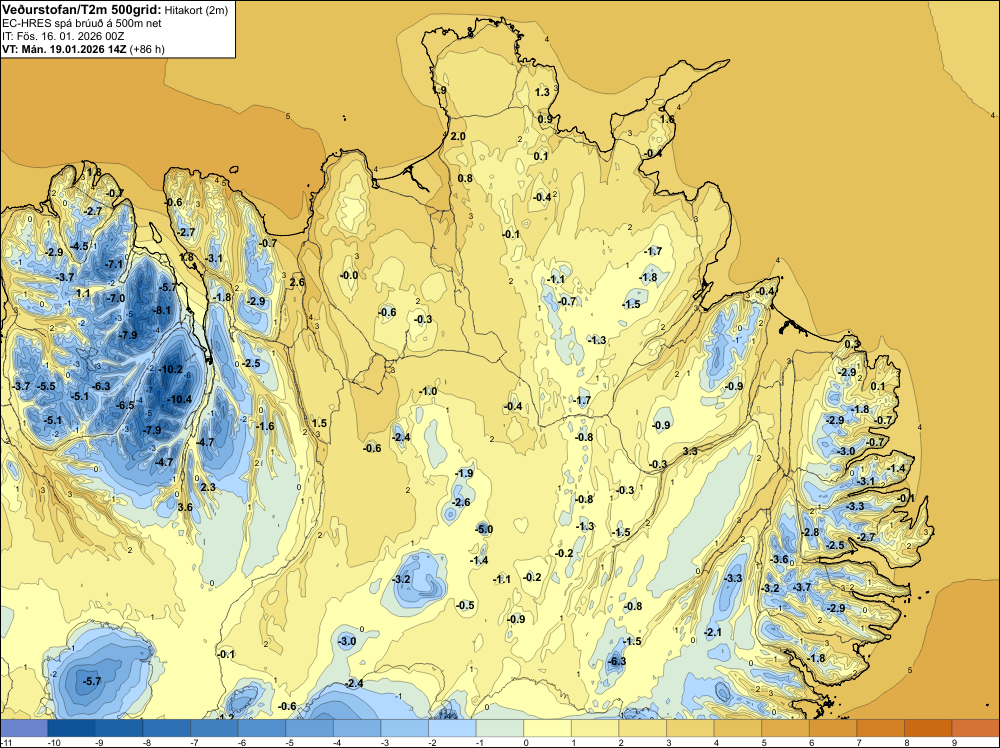1000x748 pixels.
Task: Click the -1.9 temperature value
Action: (x=464, y=473)
